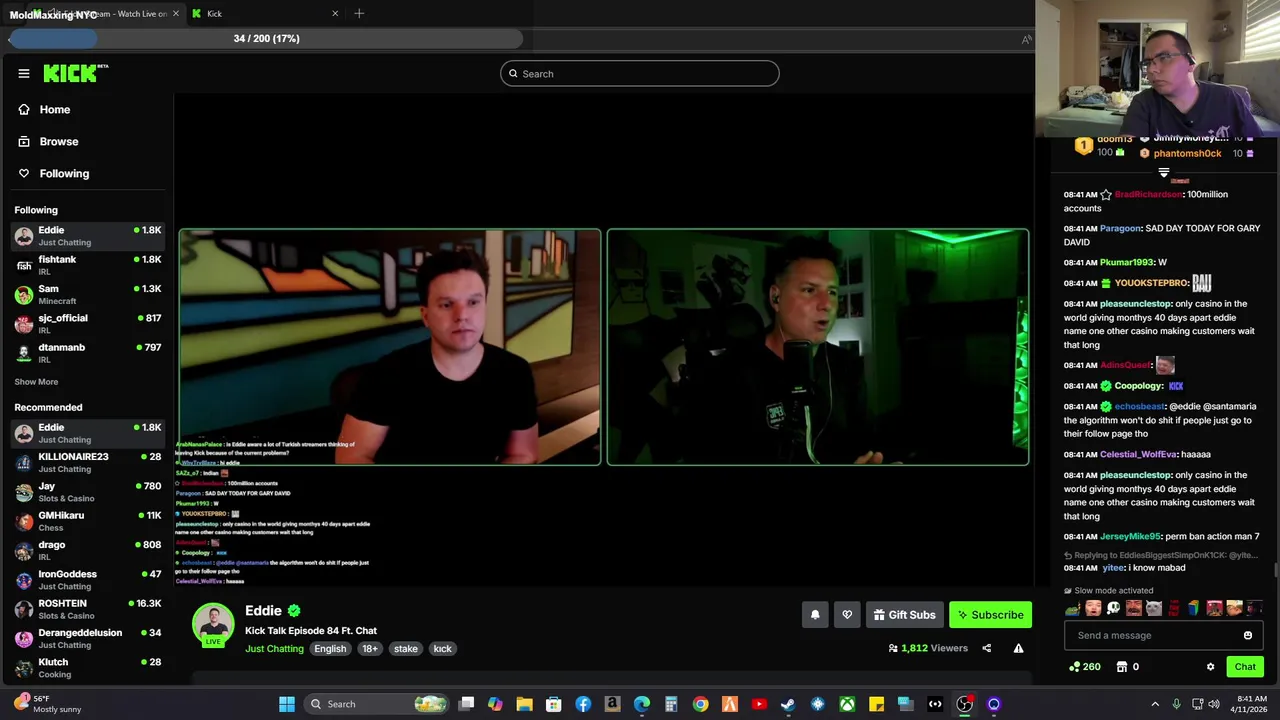
Task: Click the English language tag
Action: click(x=330, y=649)
